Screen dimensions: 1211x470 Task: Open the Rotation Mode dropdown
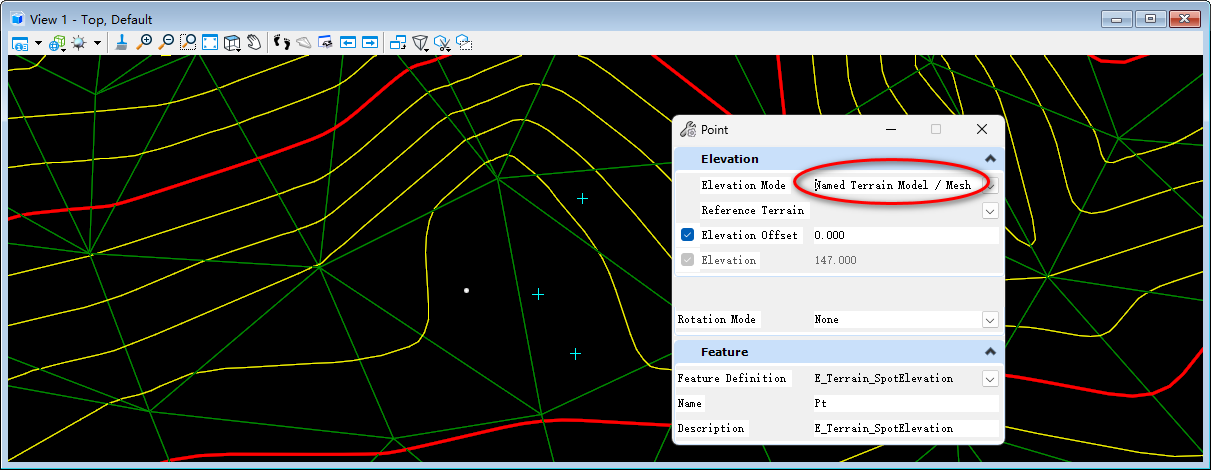990,320
